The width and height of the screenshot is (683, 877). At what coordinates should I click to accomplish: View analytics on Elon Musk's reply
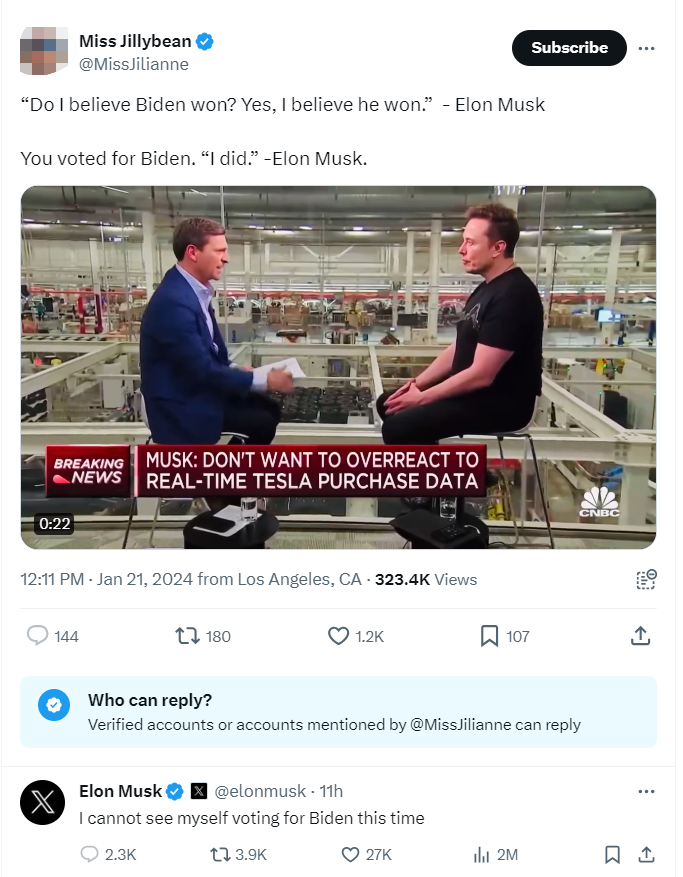(x=481, y=854)
